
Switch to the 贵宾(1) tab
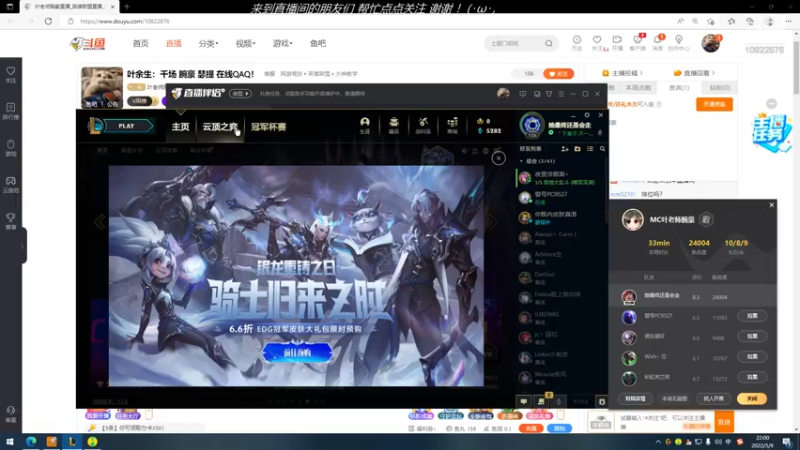(679, 88)
